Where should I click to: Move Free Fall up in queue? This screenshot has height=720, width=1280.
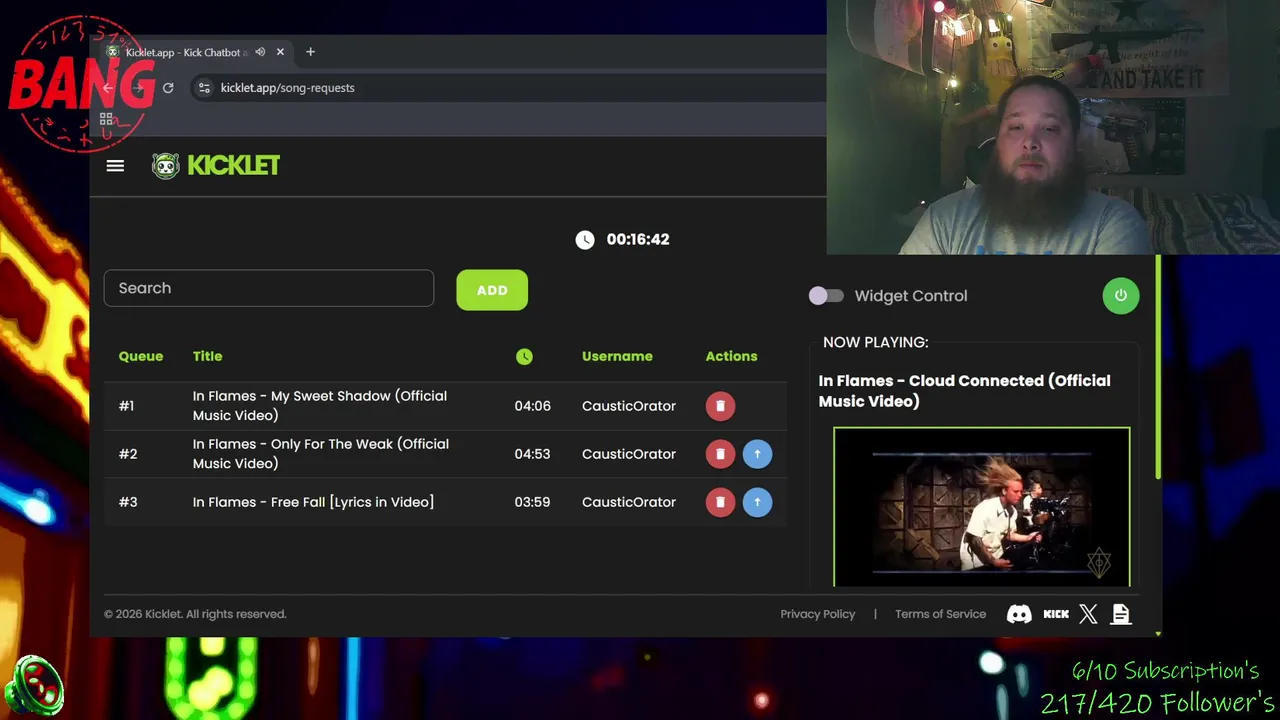pyautogui.click(x=757, y=502)
